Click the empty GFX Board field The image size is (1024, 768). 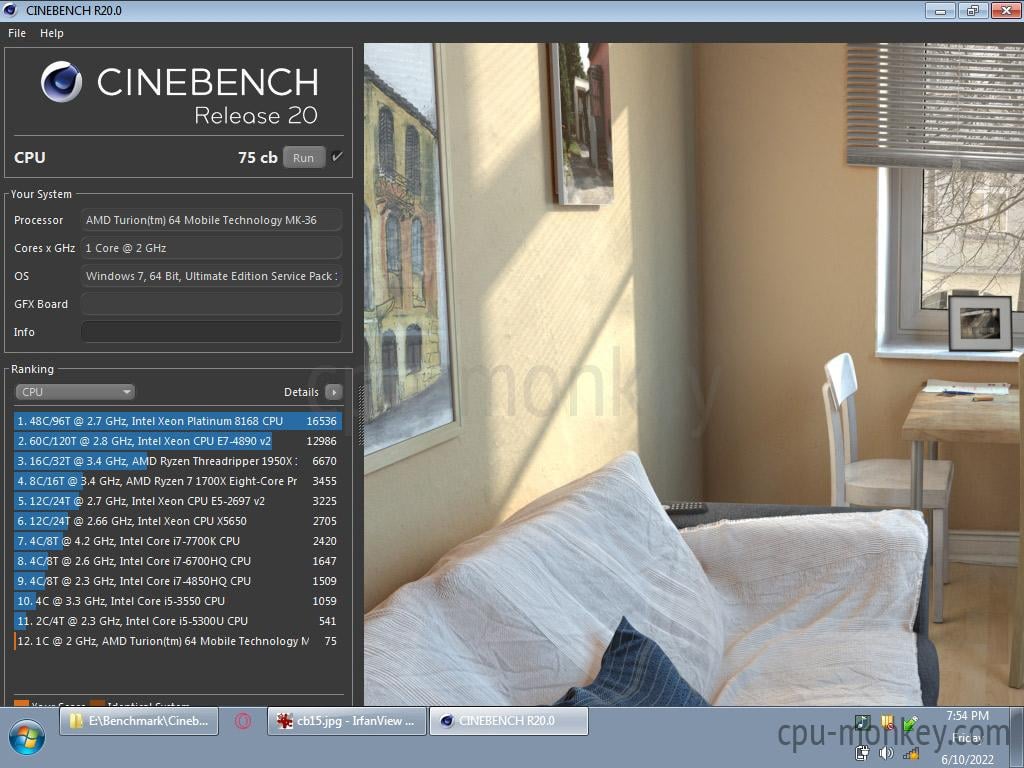[x=211, y=304]
